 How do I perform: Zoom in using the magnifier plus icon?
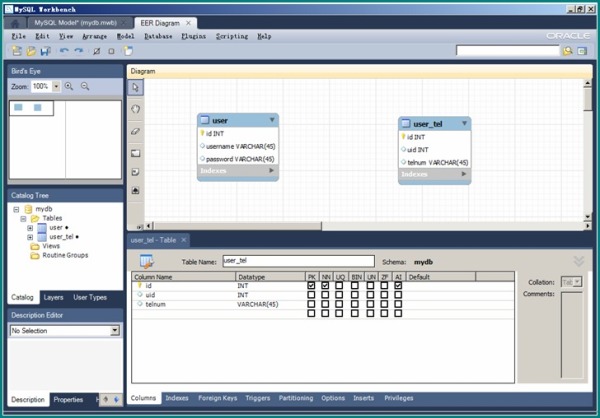click(x=69, y=86)
